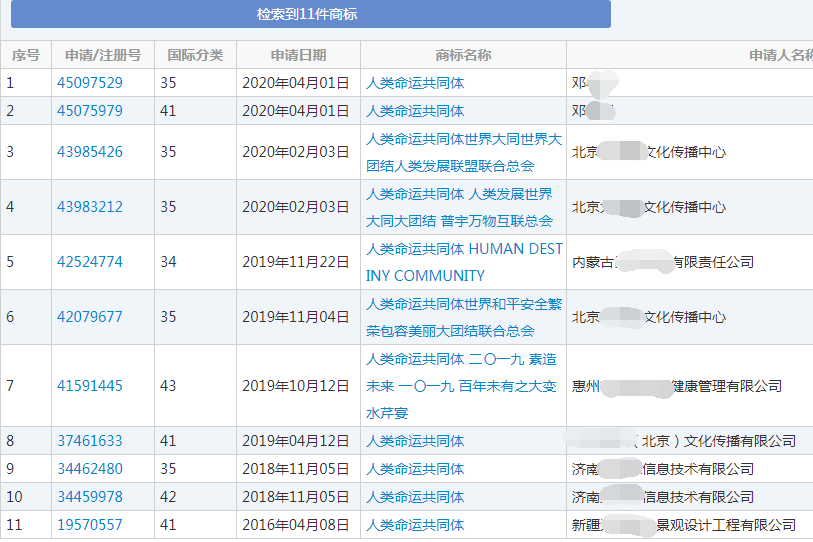Select applicant 内蒙古…有限责任公司
The height and width of the screenshot is (542, 813).
(663, 262)
